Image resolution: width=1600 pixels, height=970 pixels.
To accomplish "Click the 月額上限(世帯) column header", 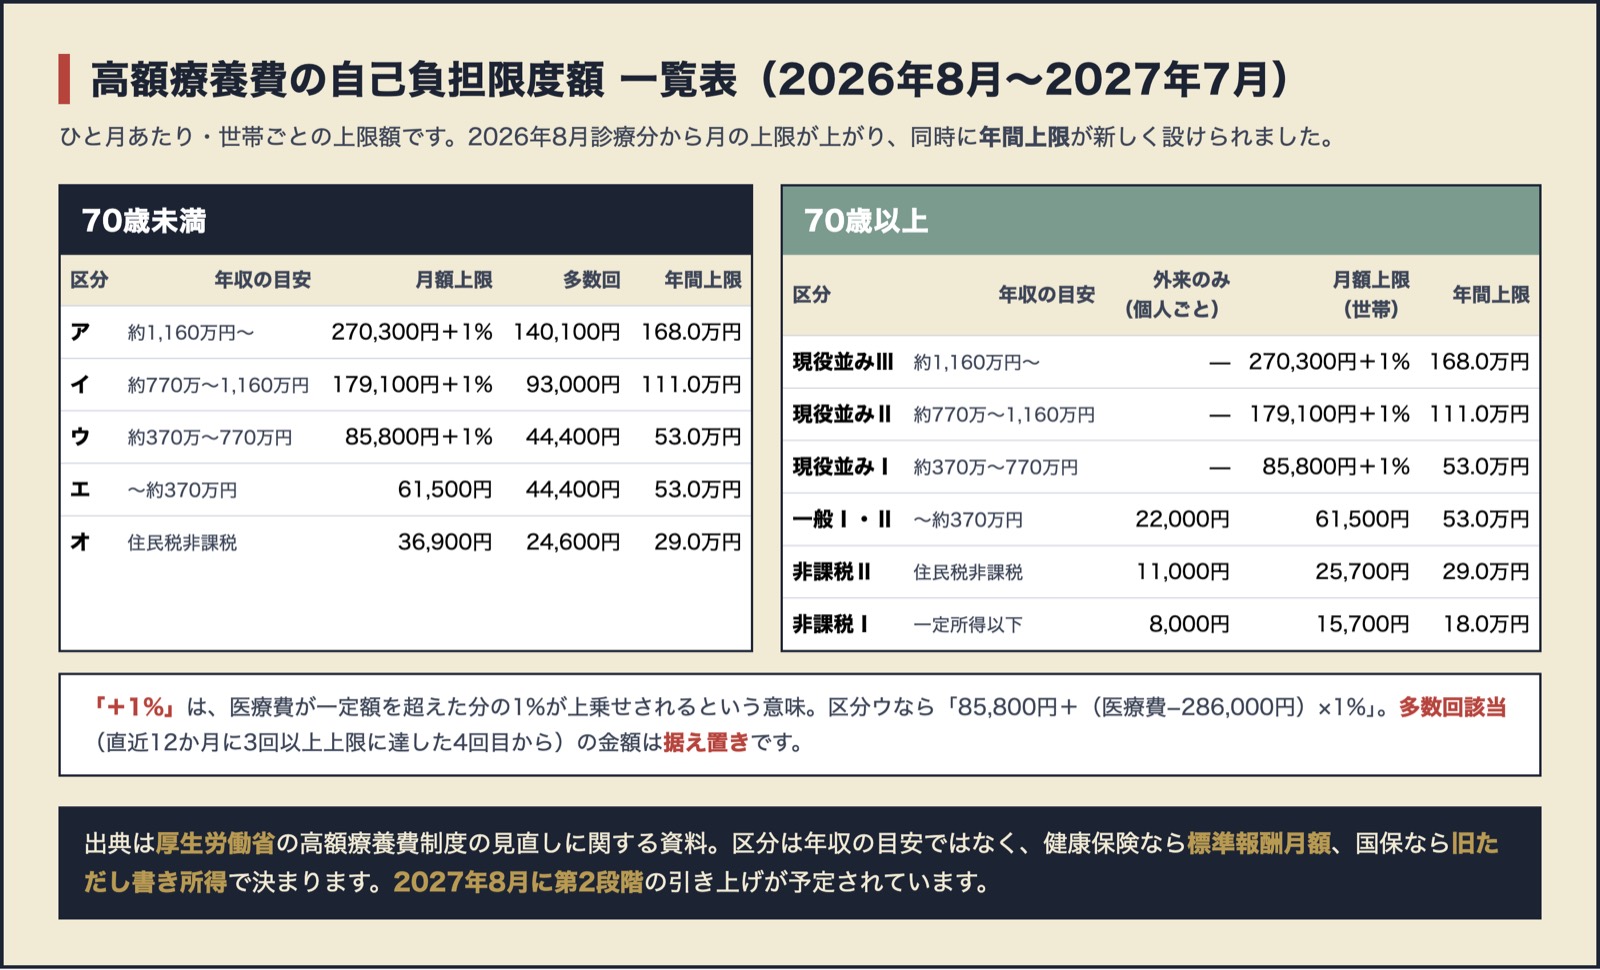I will pyautogui.click(x=1371, y=294).
